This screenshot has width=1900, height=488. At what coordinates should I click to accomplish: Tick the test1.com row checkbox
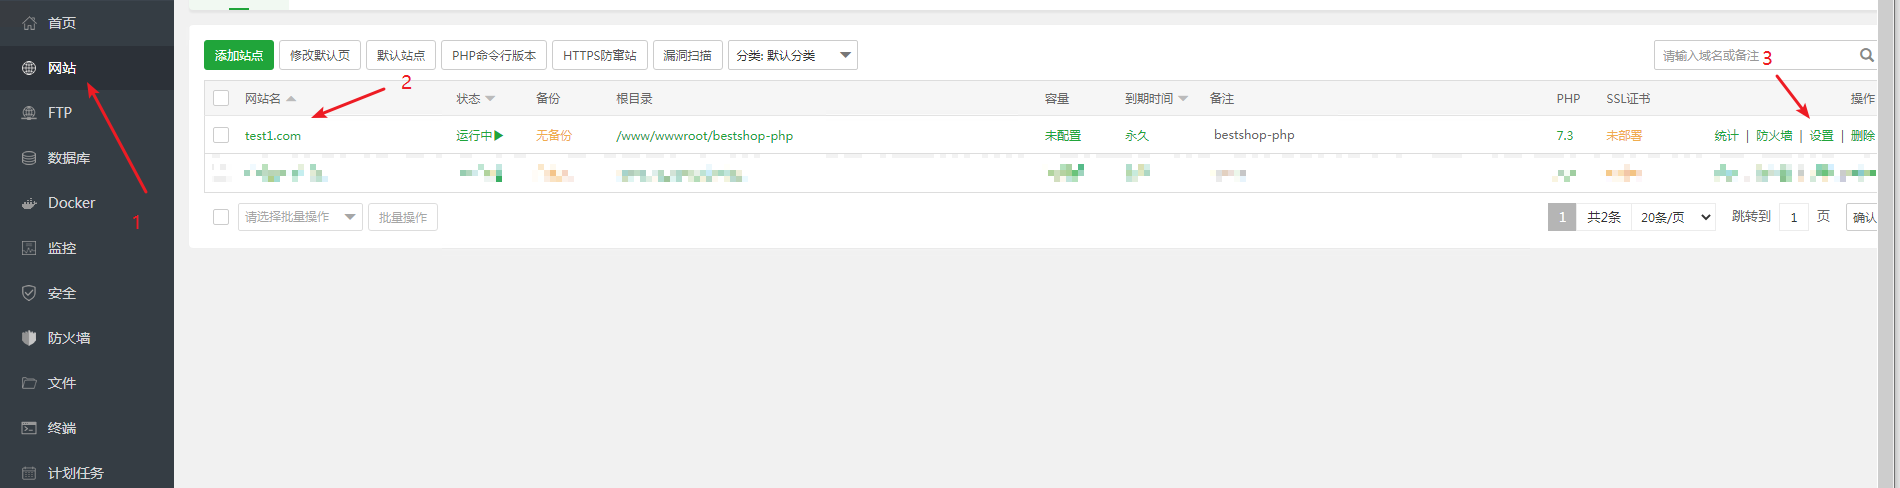(221, 135)
